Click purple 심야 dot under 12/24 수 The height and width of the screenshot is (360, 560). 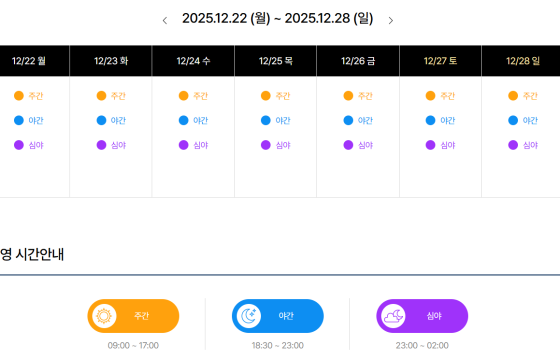coord(184,145)
